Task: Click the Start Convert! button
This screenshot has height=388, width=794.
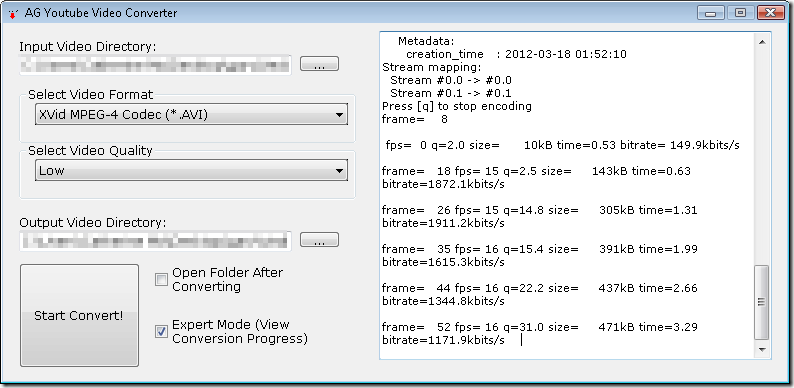Action: tap(79, 315)
